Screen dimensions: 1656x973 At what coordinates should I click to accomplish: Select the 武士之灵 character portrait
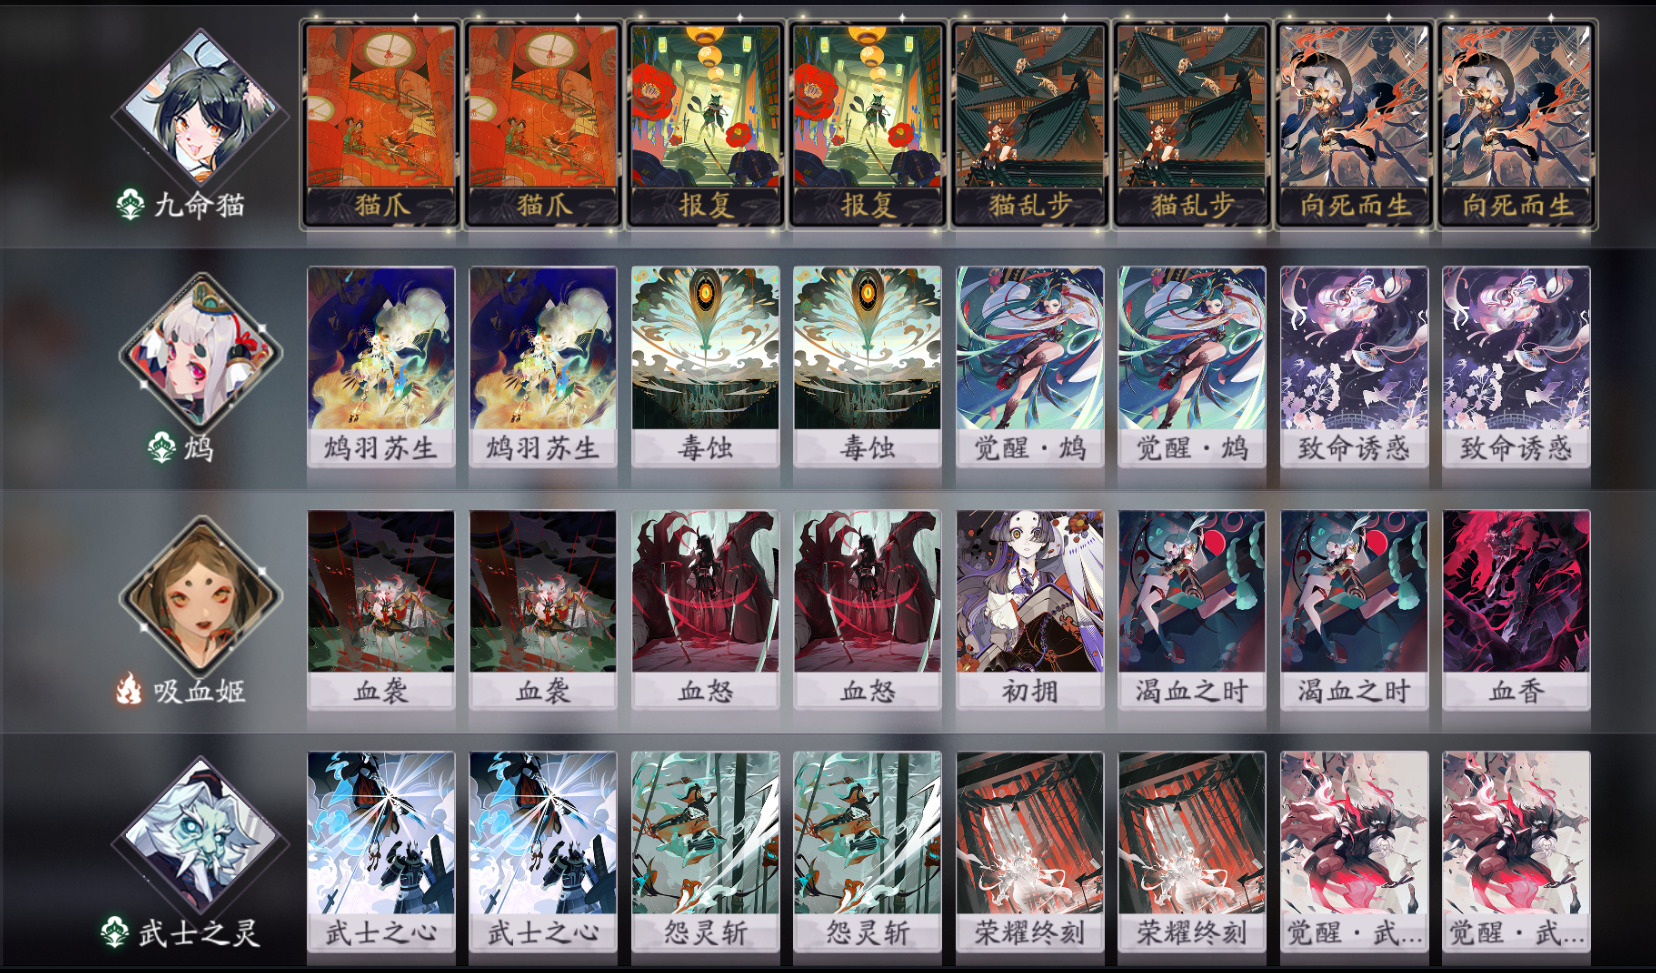(200, 838)
